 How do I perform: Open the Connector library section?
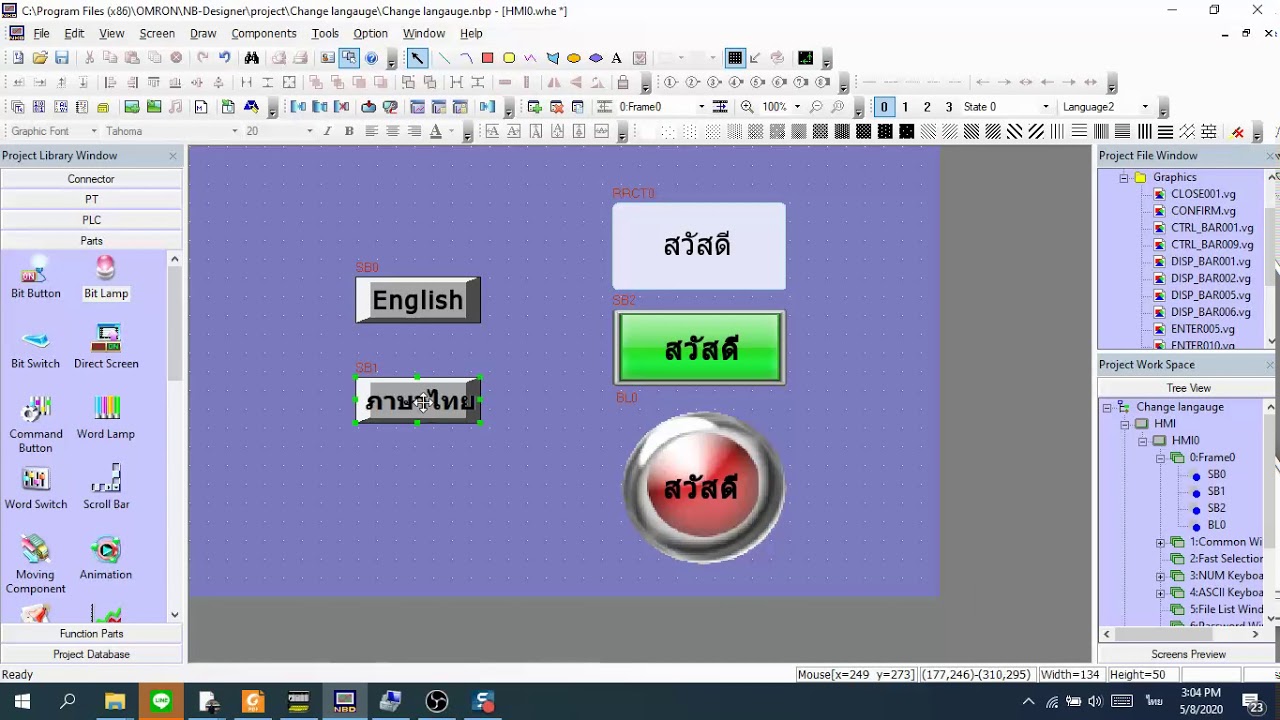[x=91, y=179]
